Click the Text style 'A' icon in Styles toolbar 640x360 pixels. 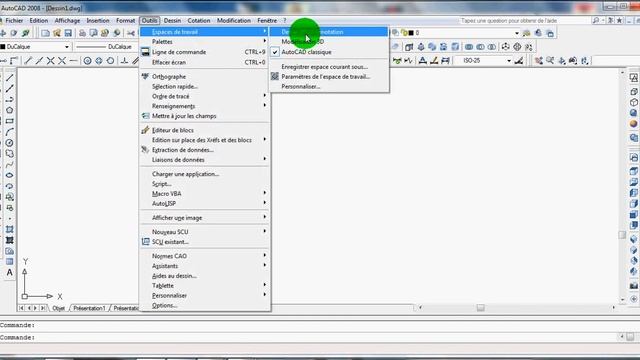(423, 61)
